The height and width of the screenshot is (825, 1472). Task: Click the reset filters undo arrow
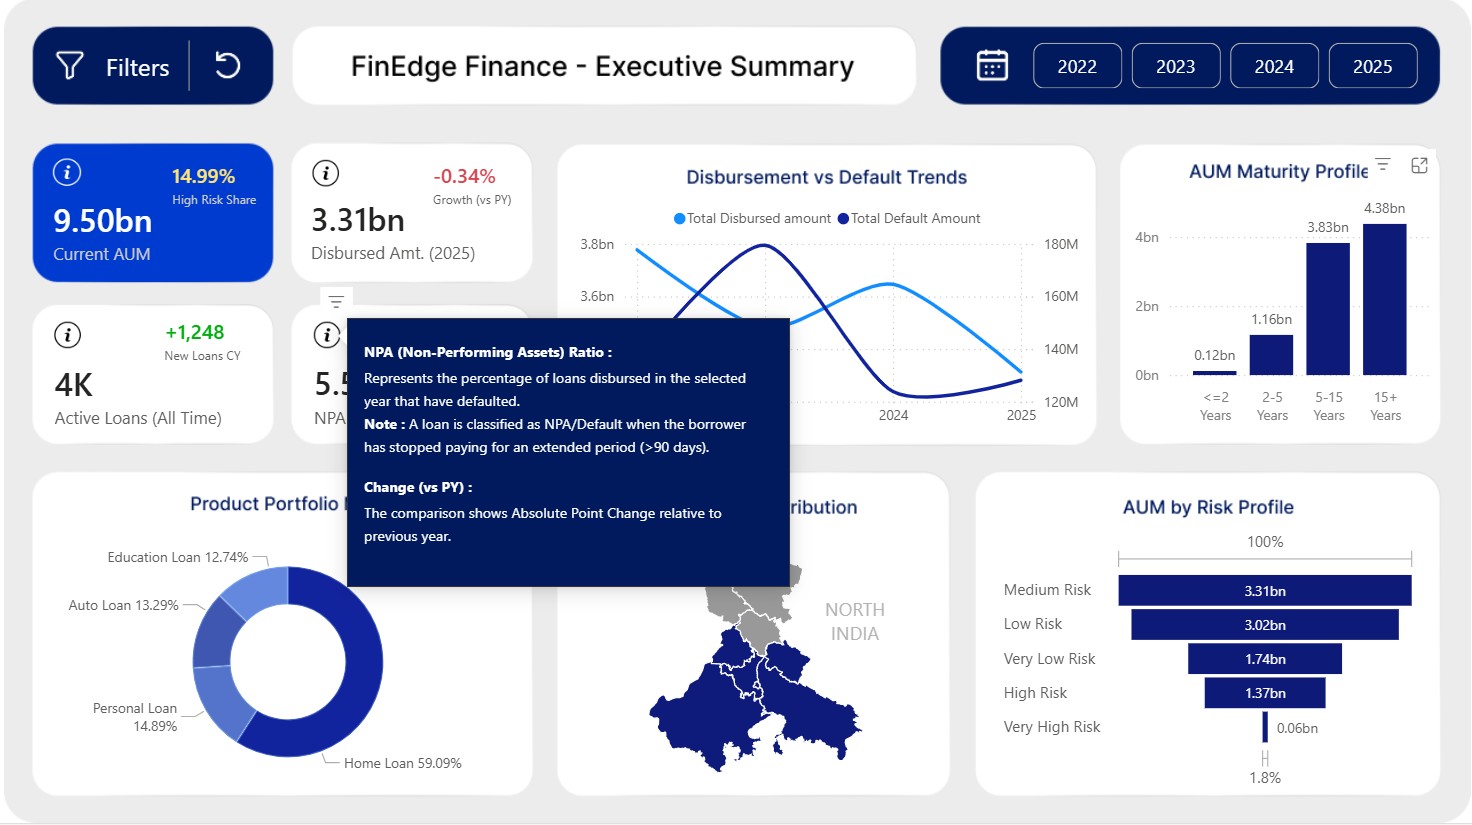[228, 66]
